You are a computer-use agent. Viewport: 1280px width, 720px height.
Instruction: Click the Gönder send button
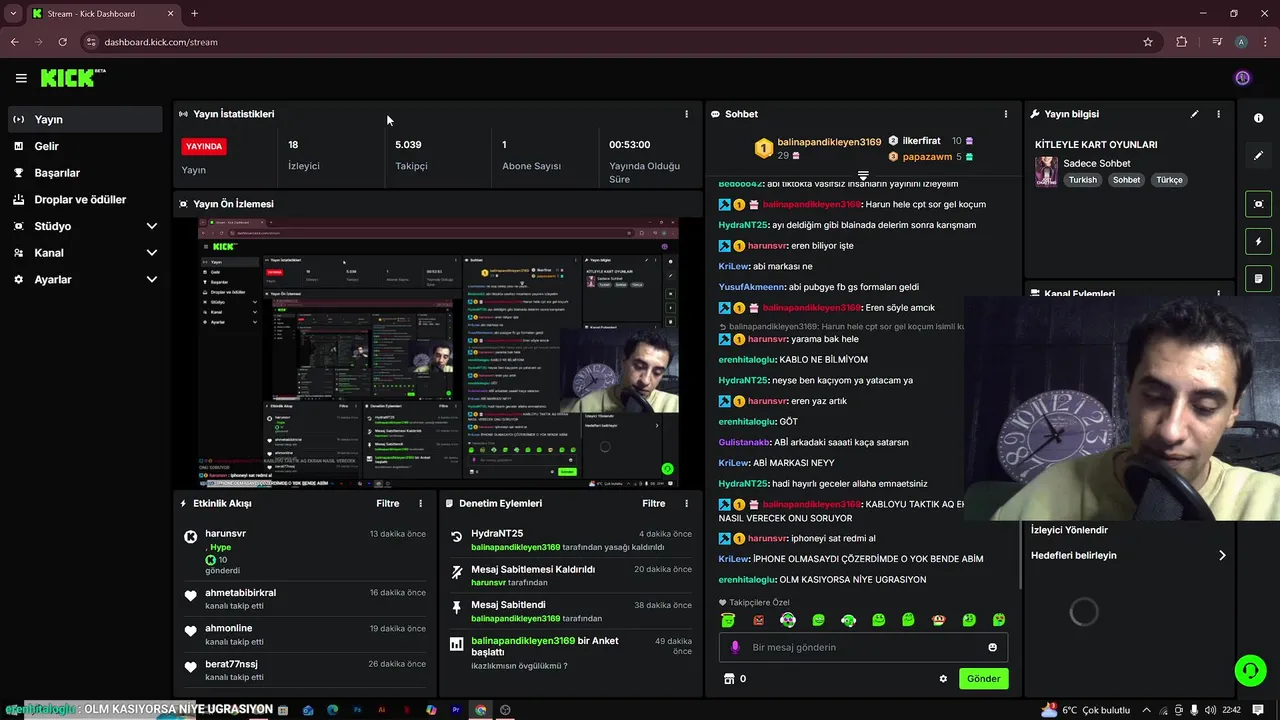(983, 679)
